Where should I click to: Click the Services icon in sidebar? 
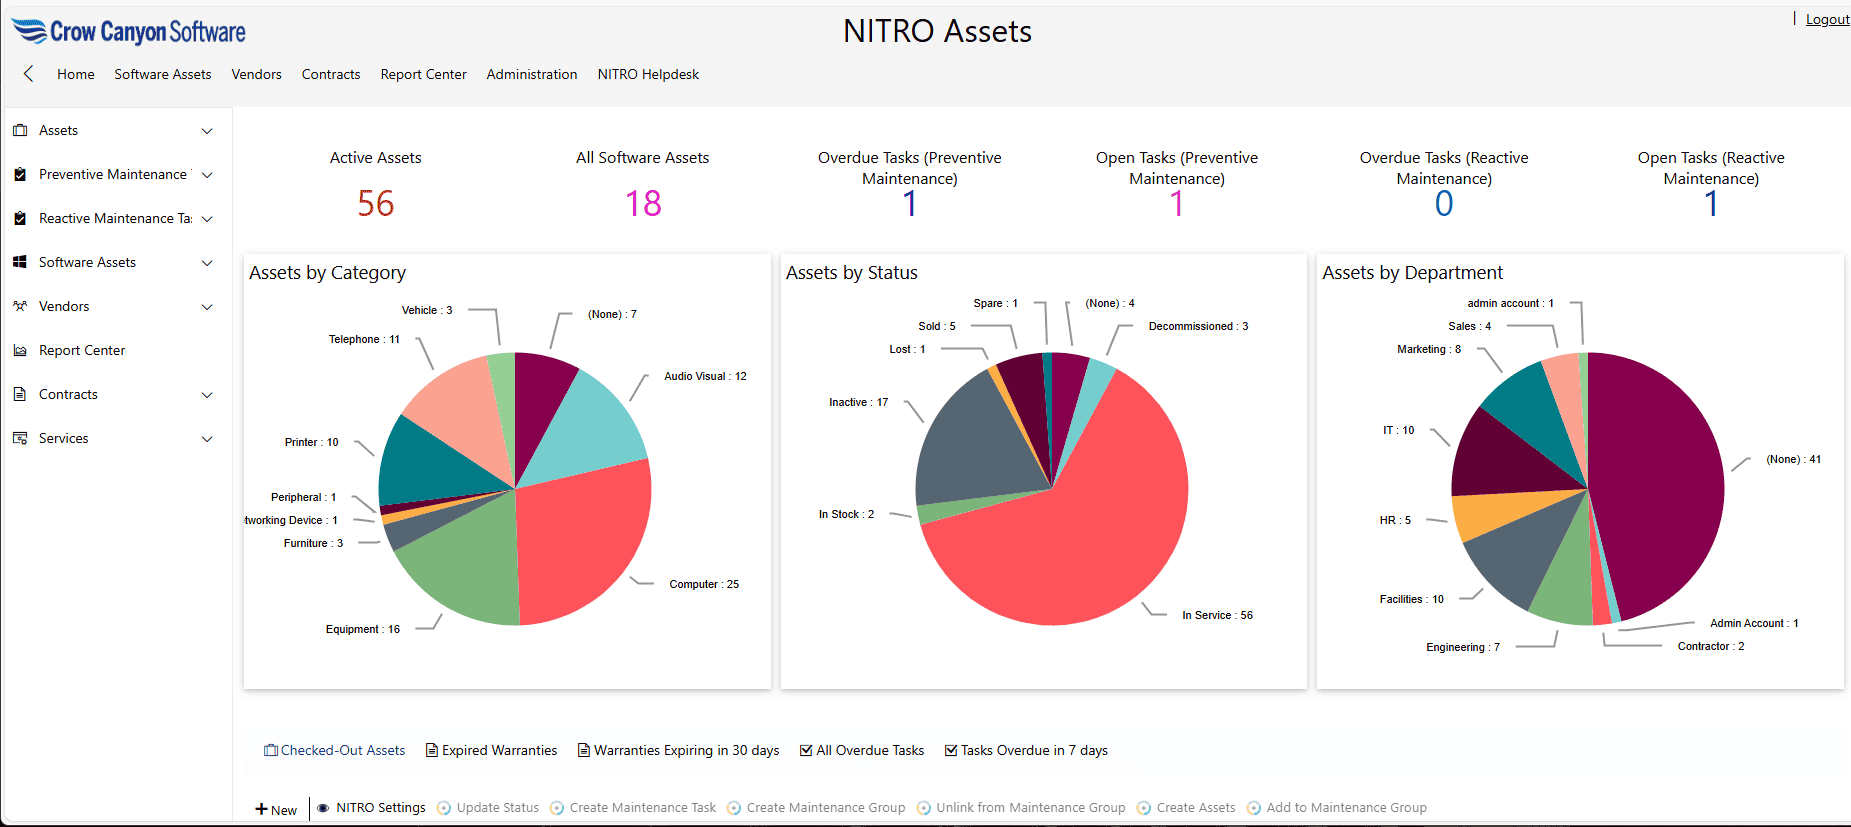pos(20,438)
